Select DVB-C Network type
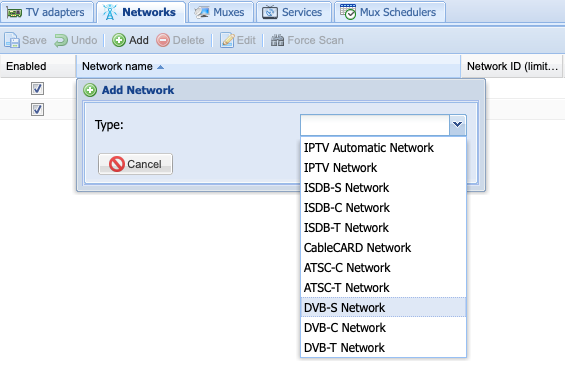565x376 pixels. coord(383,328)
